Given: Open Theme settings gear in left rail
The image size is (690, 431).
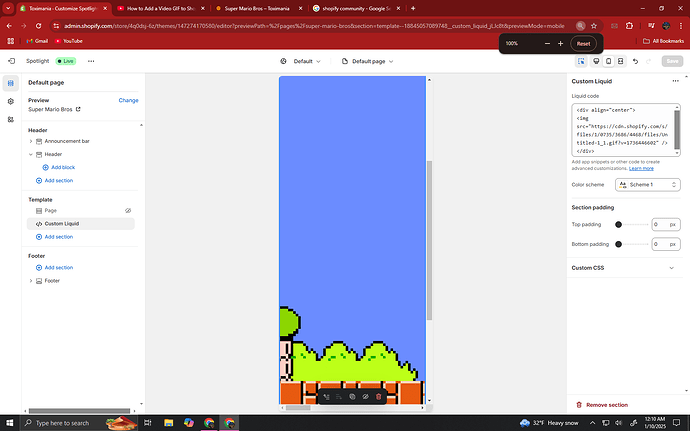Looking at the screenshot, I should coord(11,101).
